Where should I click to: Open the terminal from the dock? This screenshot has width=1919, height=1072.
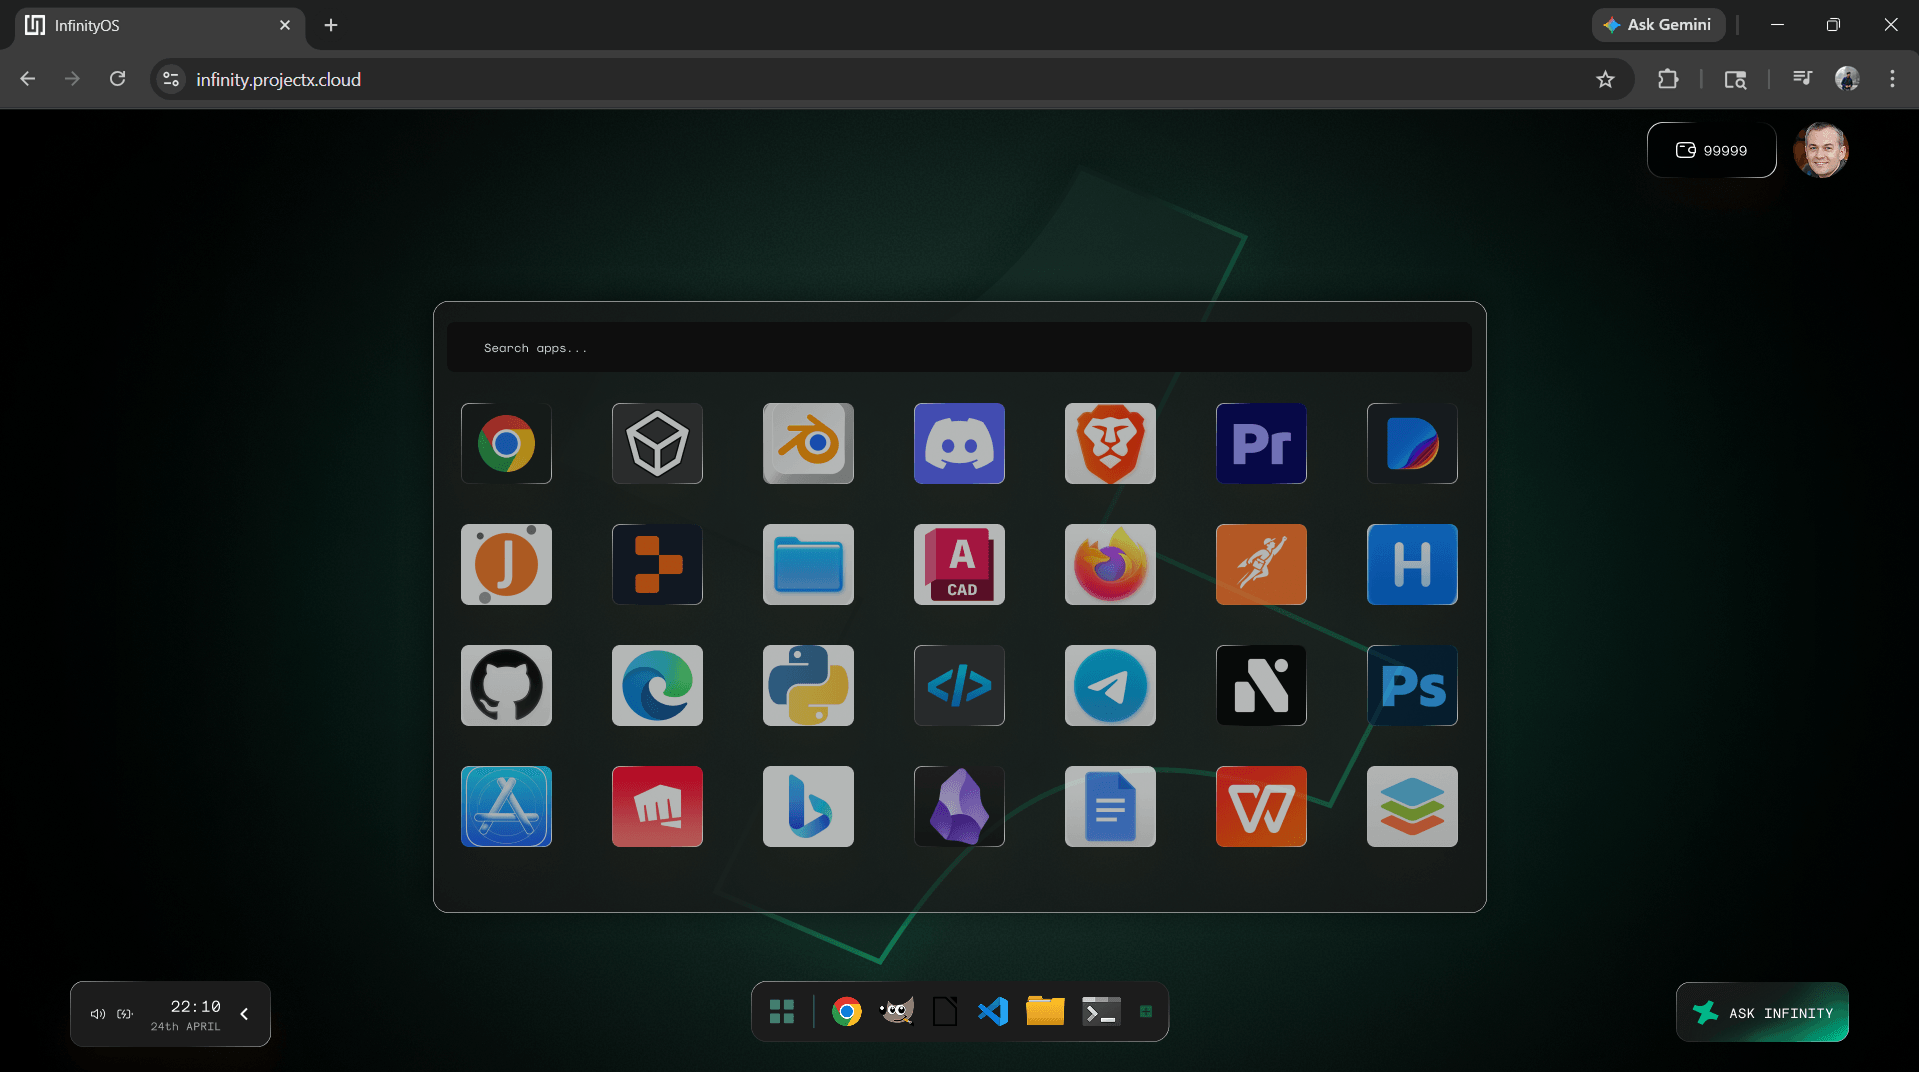[x=1101, y=1012]
